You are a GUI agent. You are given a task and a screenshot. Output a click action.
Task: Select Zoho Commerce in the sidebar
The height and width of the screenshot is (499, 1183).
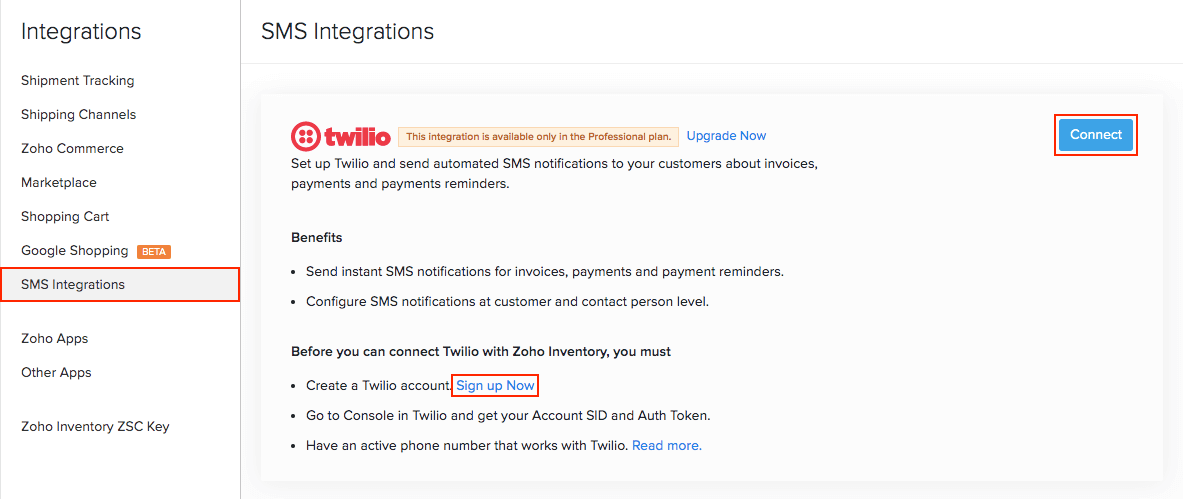click(x=73, y=149)
